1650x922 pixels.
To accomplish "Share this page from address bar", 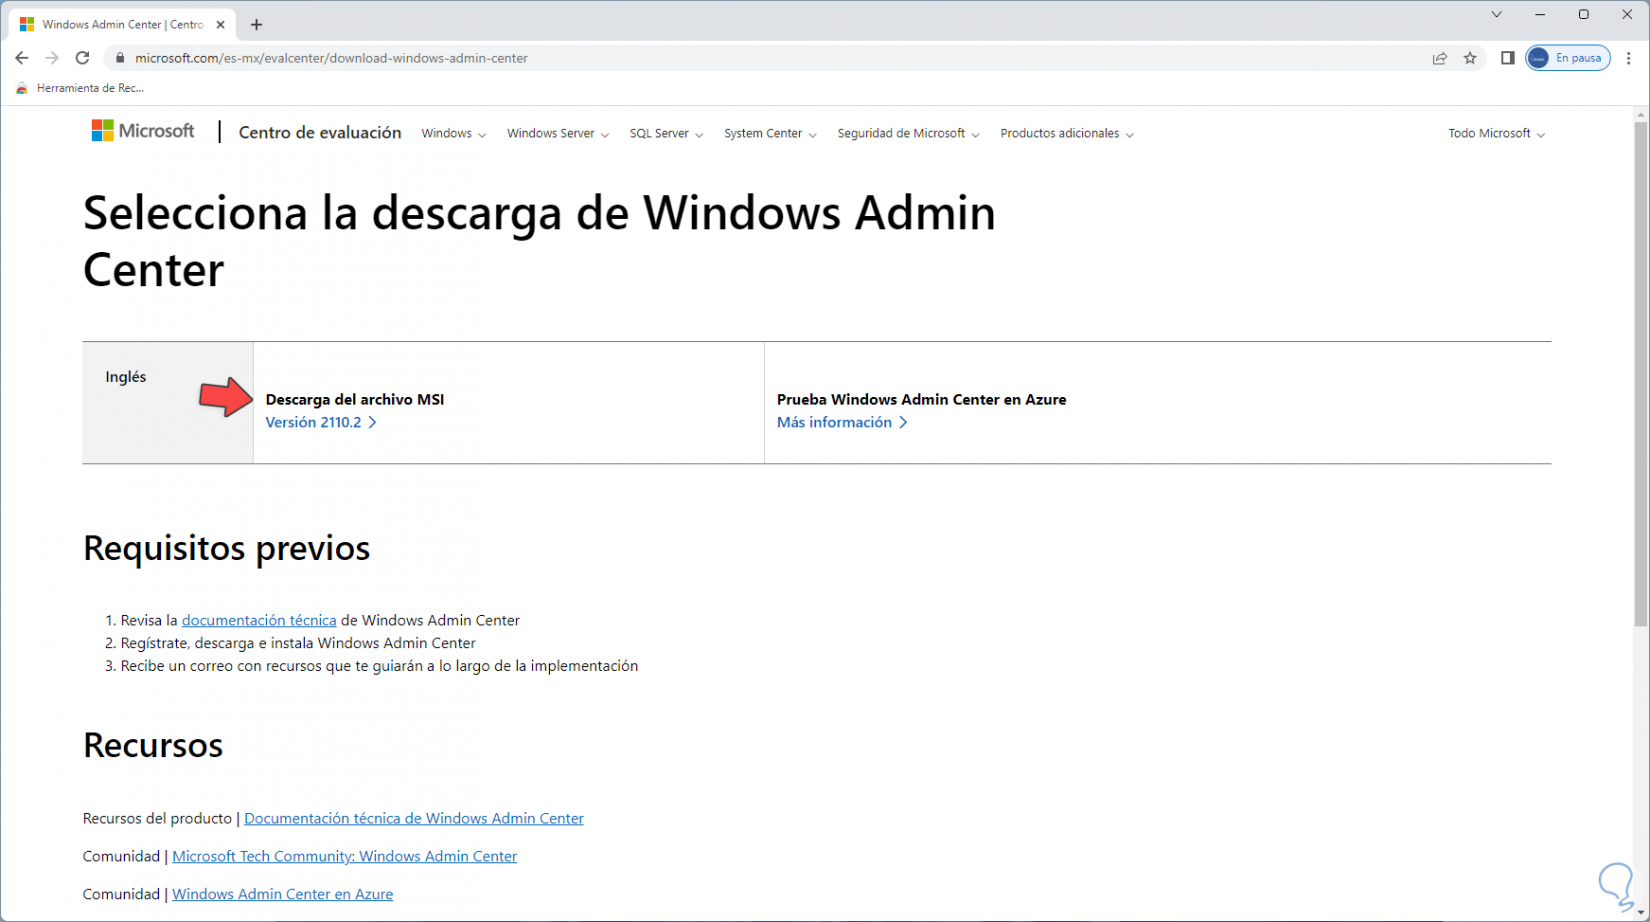I will tap(1440, 58).
